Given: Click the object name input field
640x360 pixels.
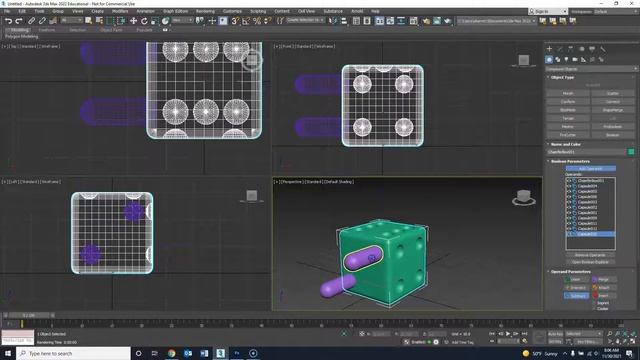Looking at the screenshot, I should click(586, 152).
